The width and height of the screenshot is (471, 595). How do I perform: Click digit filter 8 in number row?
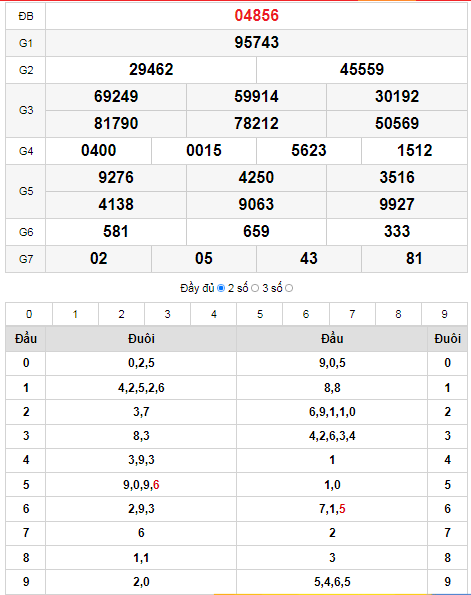[x=398, y=314]
